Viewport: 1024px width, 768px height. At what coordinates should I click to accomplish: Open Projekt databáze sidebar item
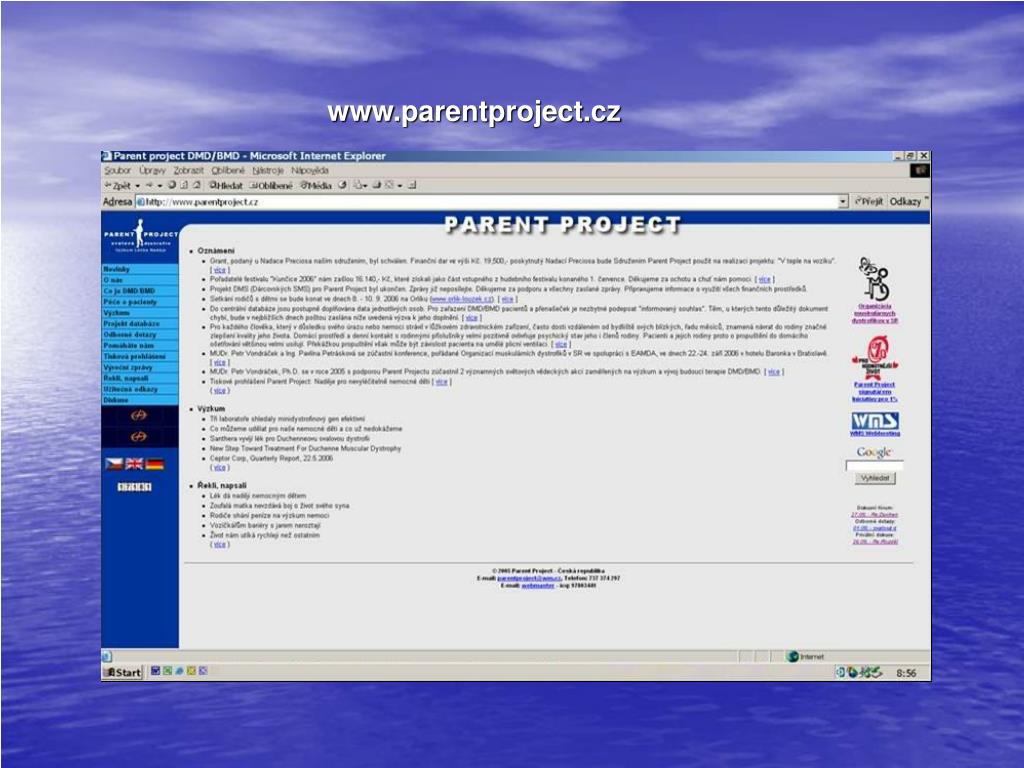[x=140, y=323]
